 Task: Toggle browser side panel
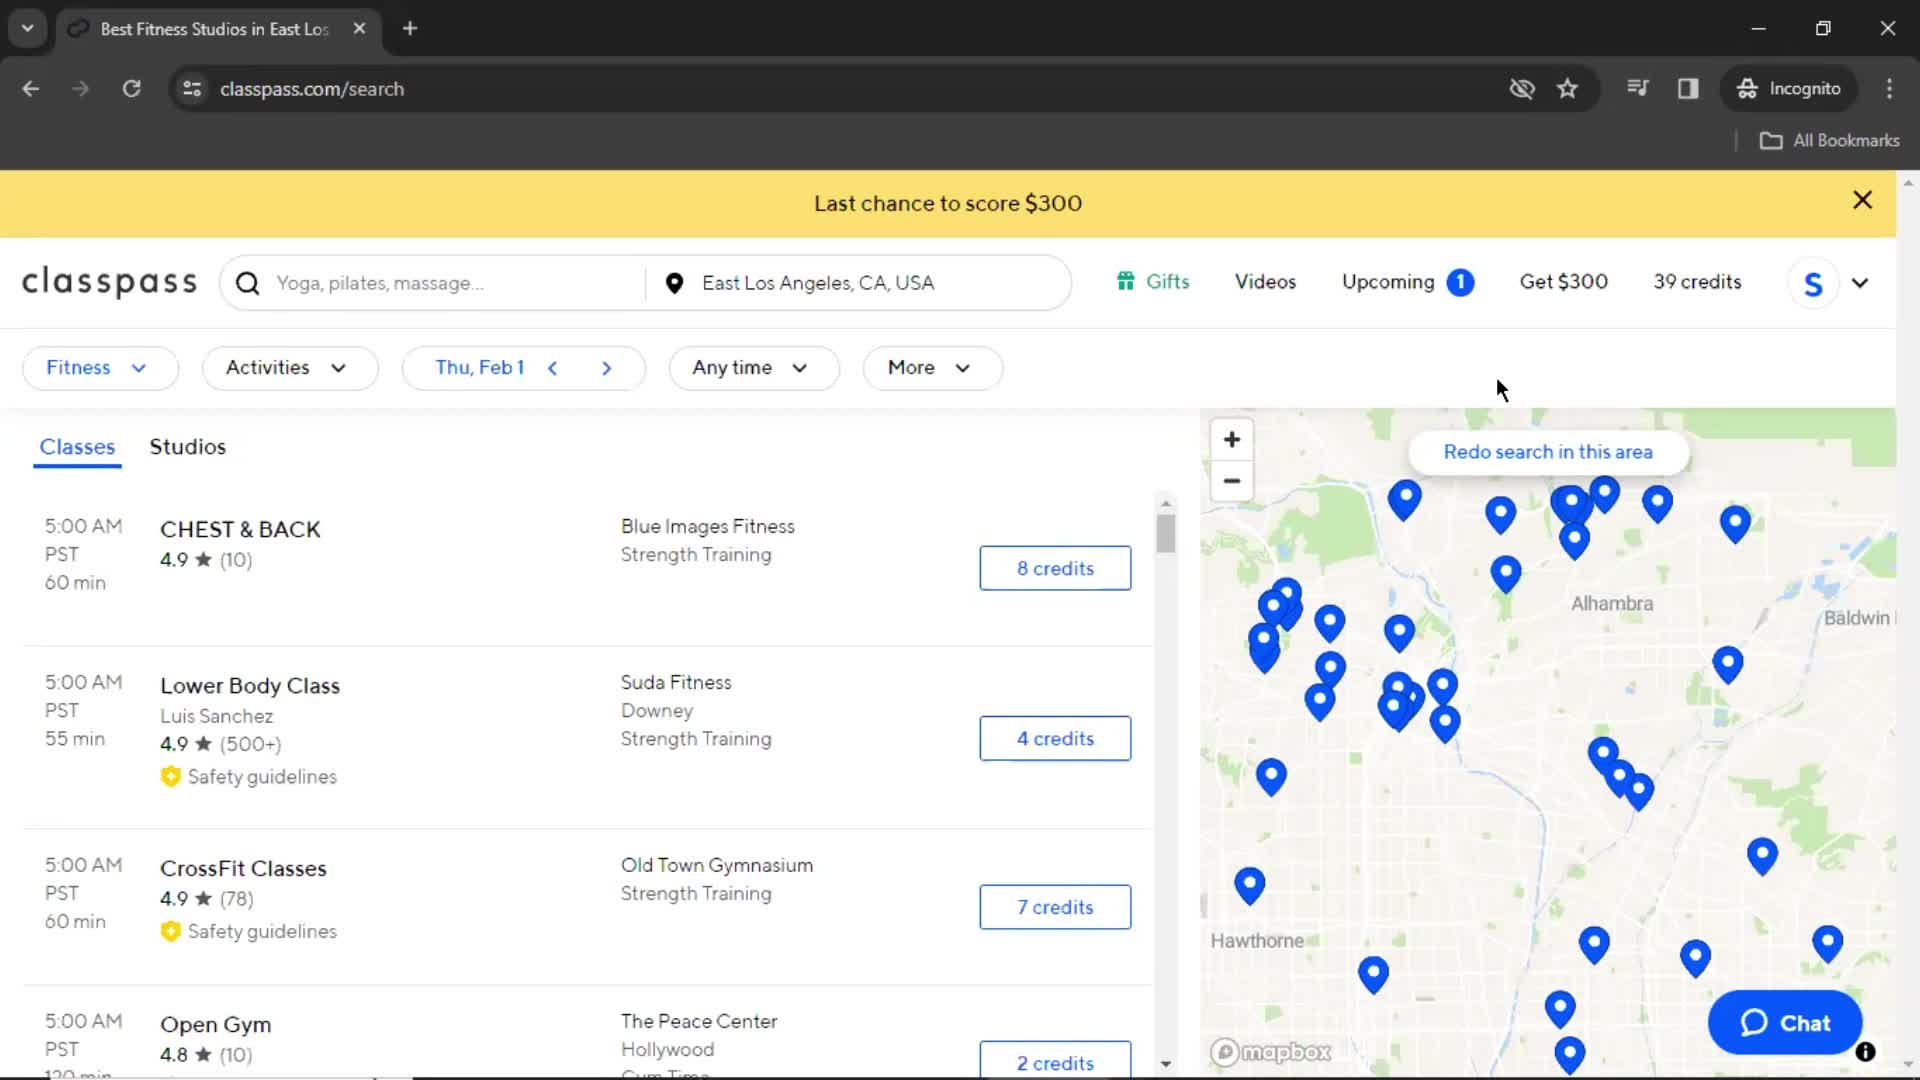[x=1688, y=89]
